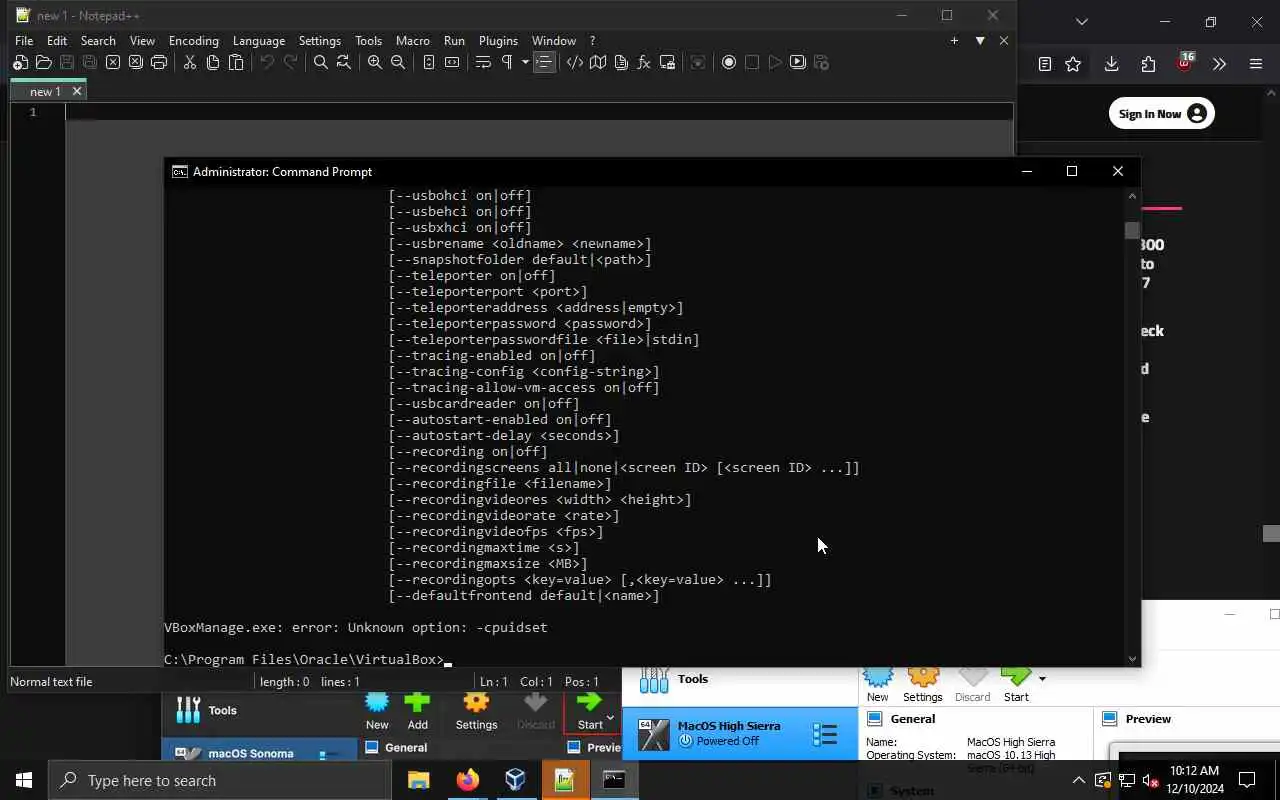Image resolution: width=1280 pixels, height=800 pixels.
Task: Open the Encoding menu in Notepad++
Action: coord(193,41)
